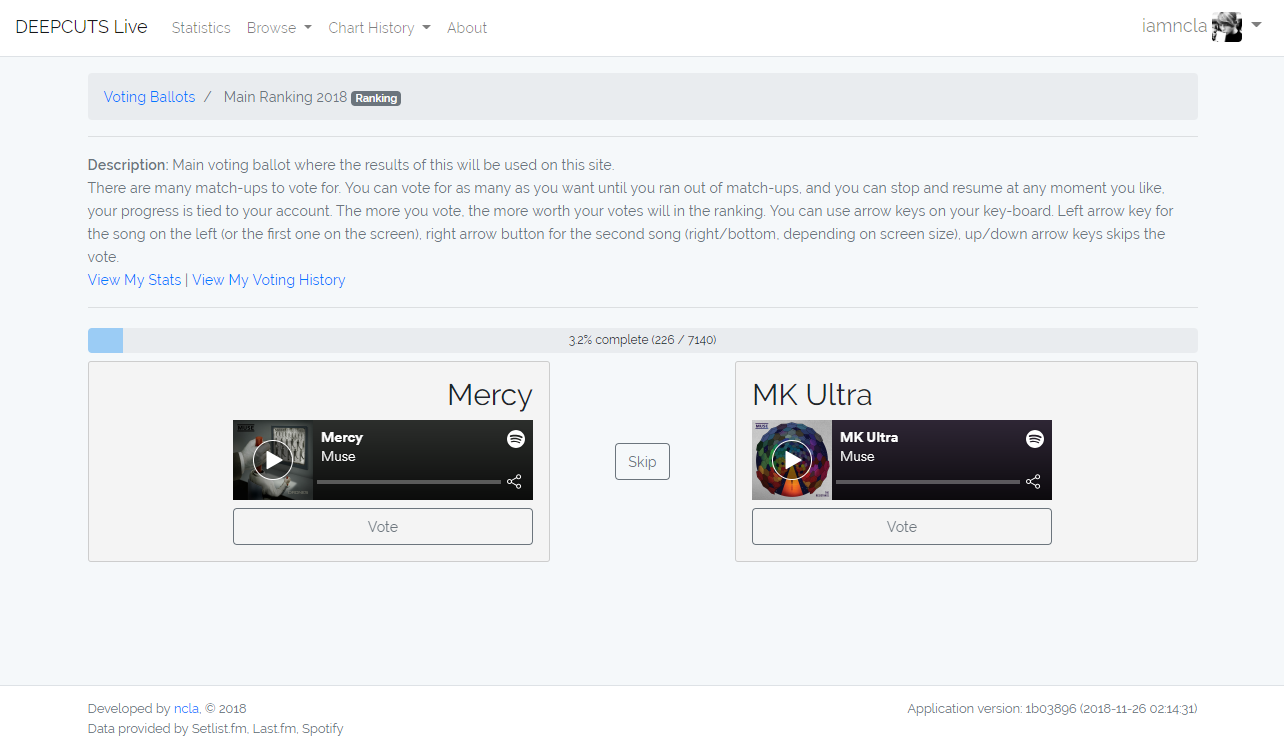Click the DEEPCUTS Live brand logo
Screen dimensions: 1284x750
81,27
